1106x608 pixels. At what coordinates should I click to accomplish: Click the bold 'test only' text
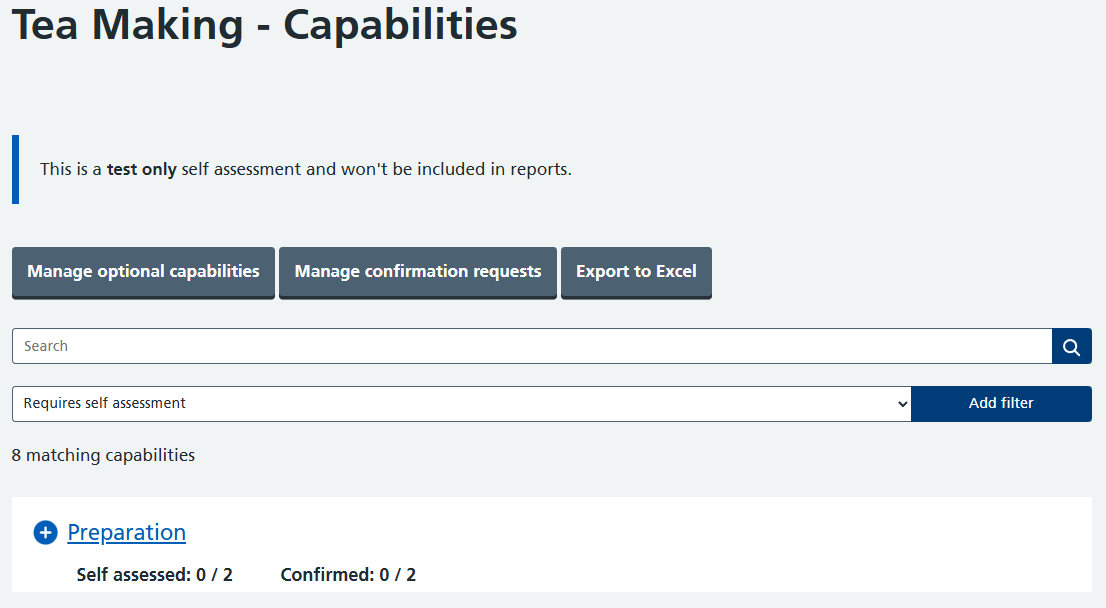tap(141, 170)
